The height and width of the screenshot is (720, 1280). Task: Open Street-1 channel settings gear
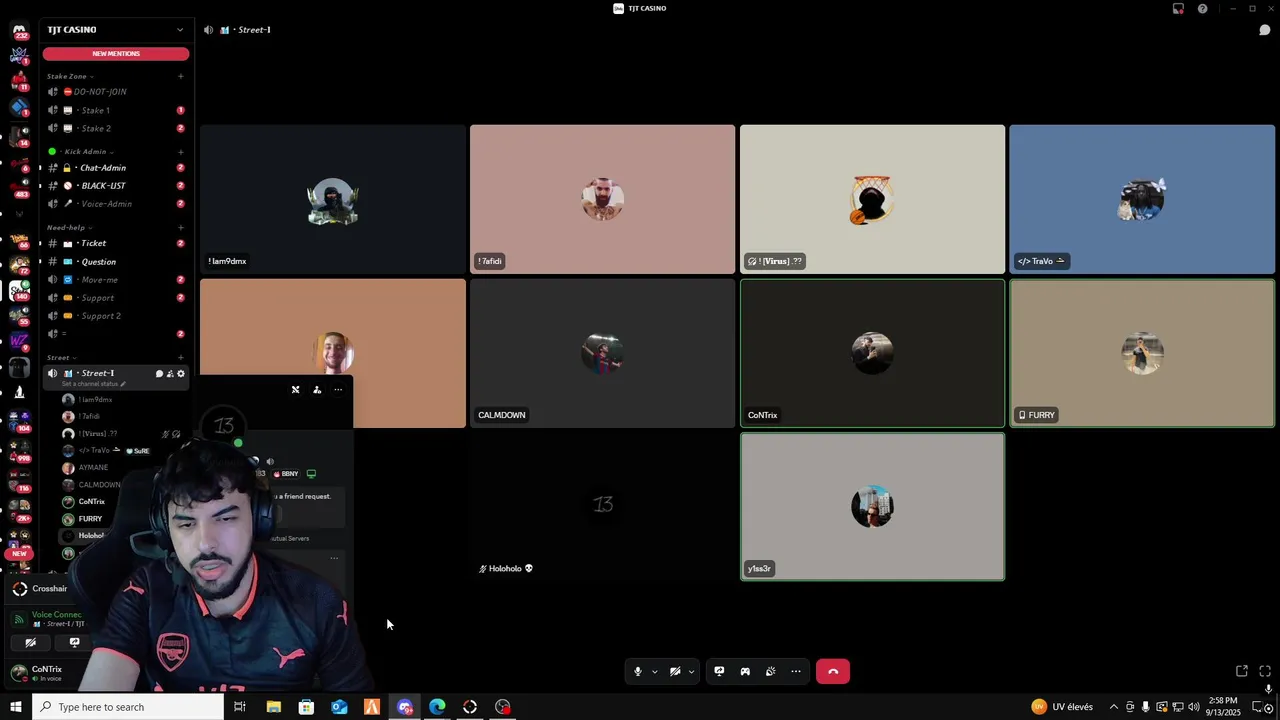coord(181,374)
